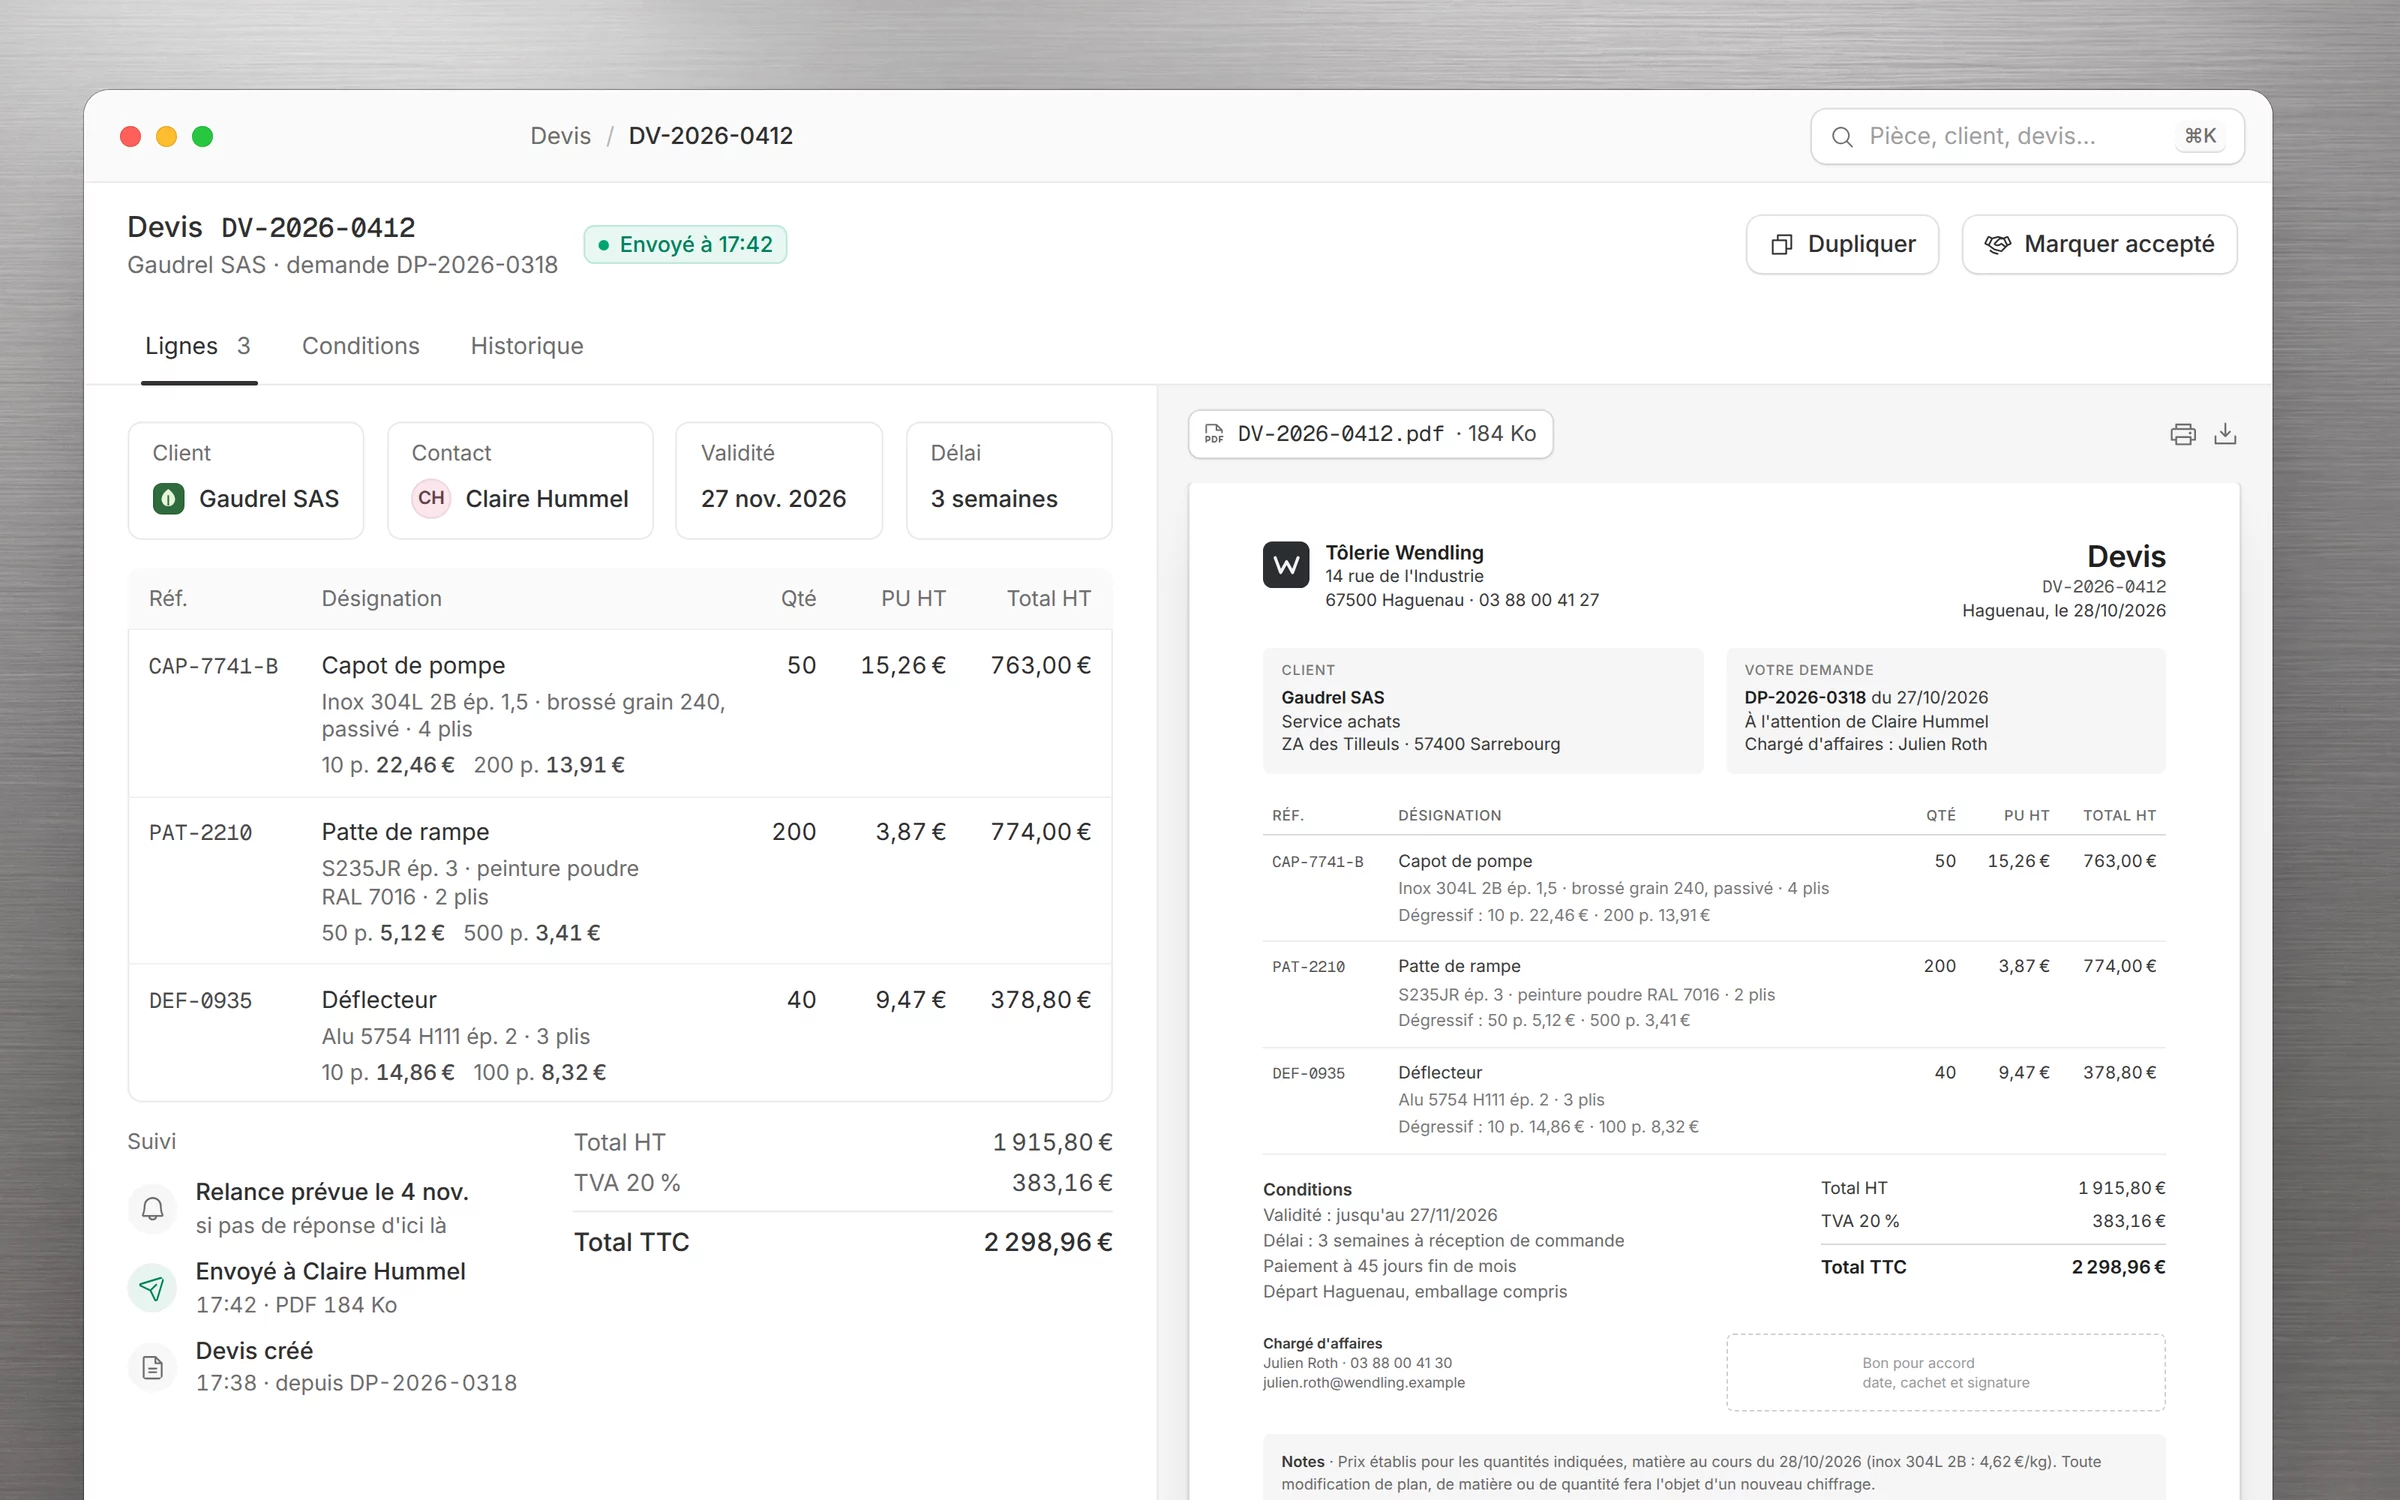Click julien.roth@wendling.example in the PDF
2400x1500 pixels.
click(1363, 1383)
